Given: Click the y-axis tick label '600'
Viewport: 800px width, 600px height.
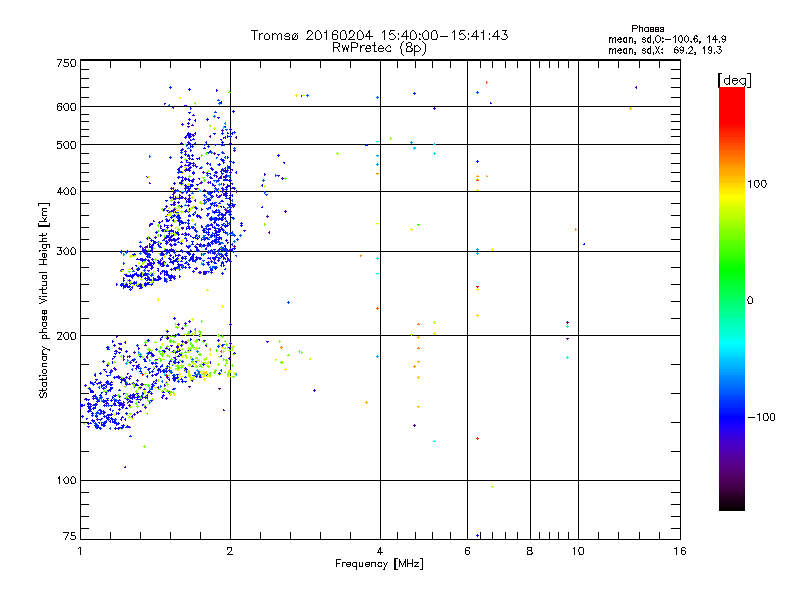Looking at the screenshot, I should point(66,107).
